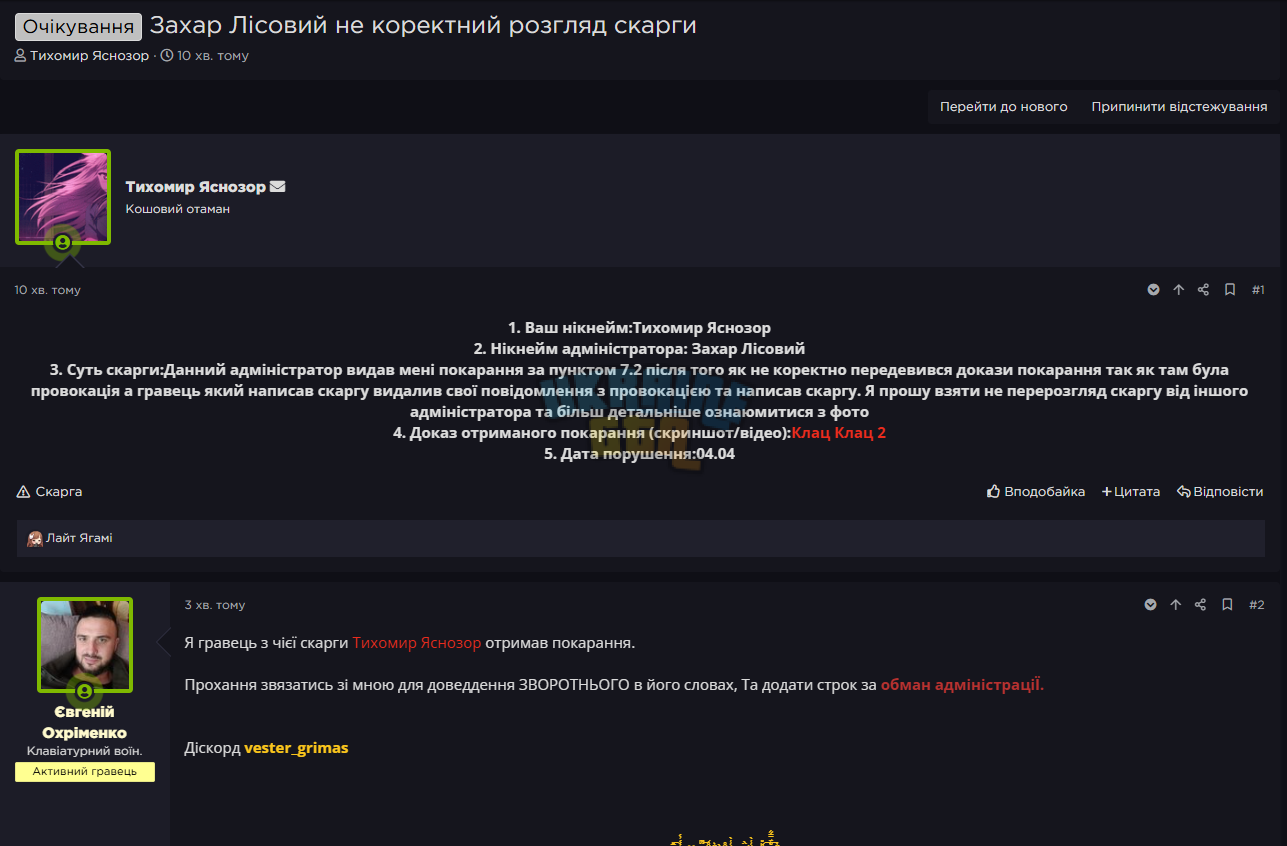Open the red Клац evidence link
This screenshot has width=1287, height=846.
click(x=811, y=433)
